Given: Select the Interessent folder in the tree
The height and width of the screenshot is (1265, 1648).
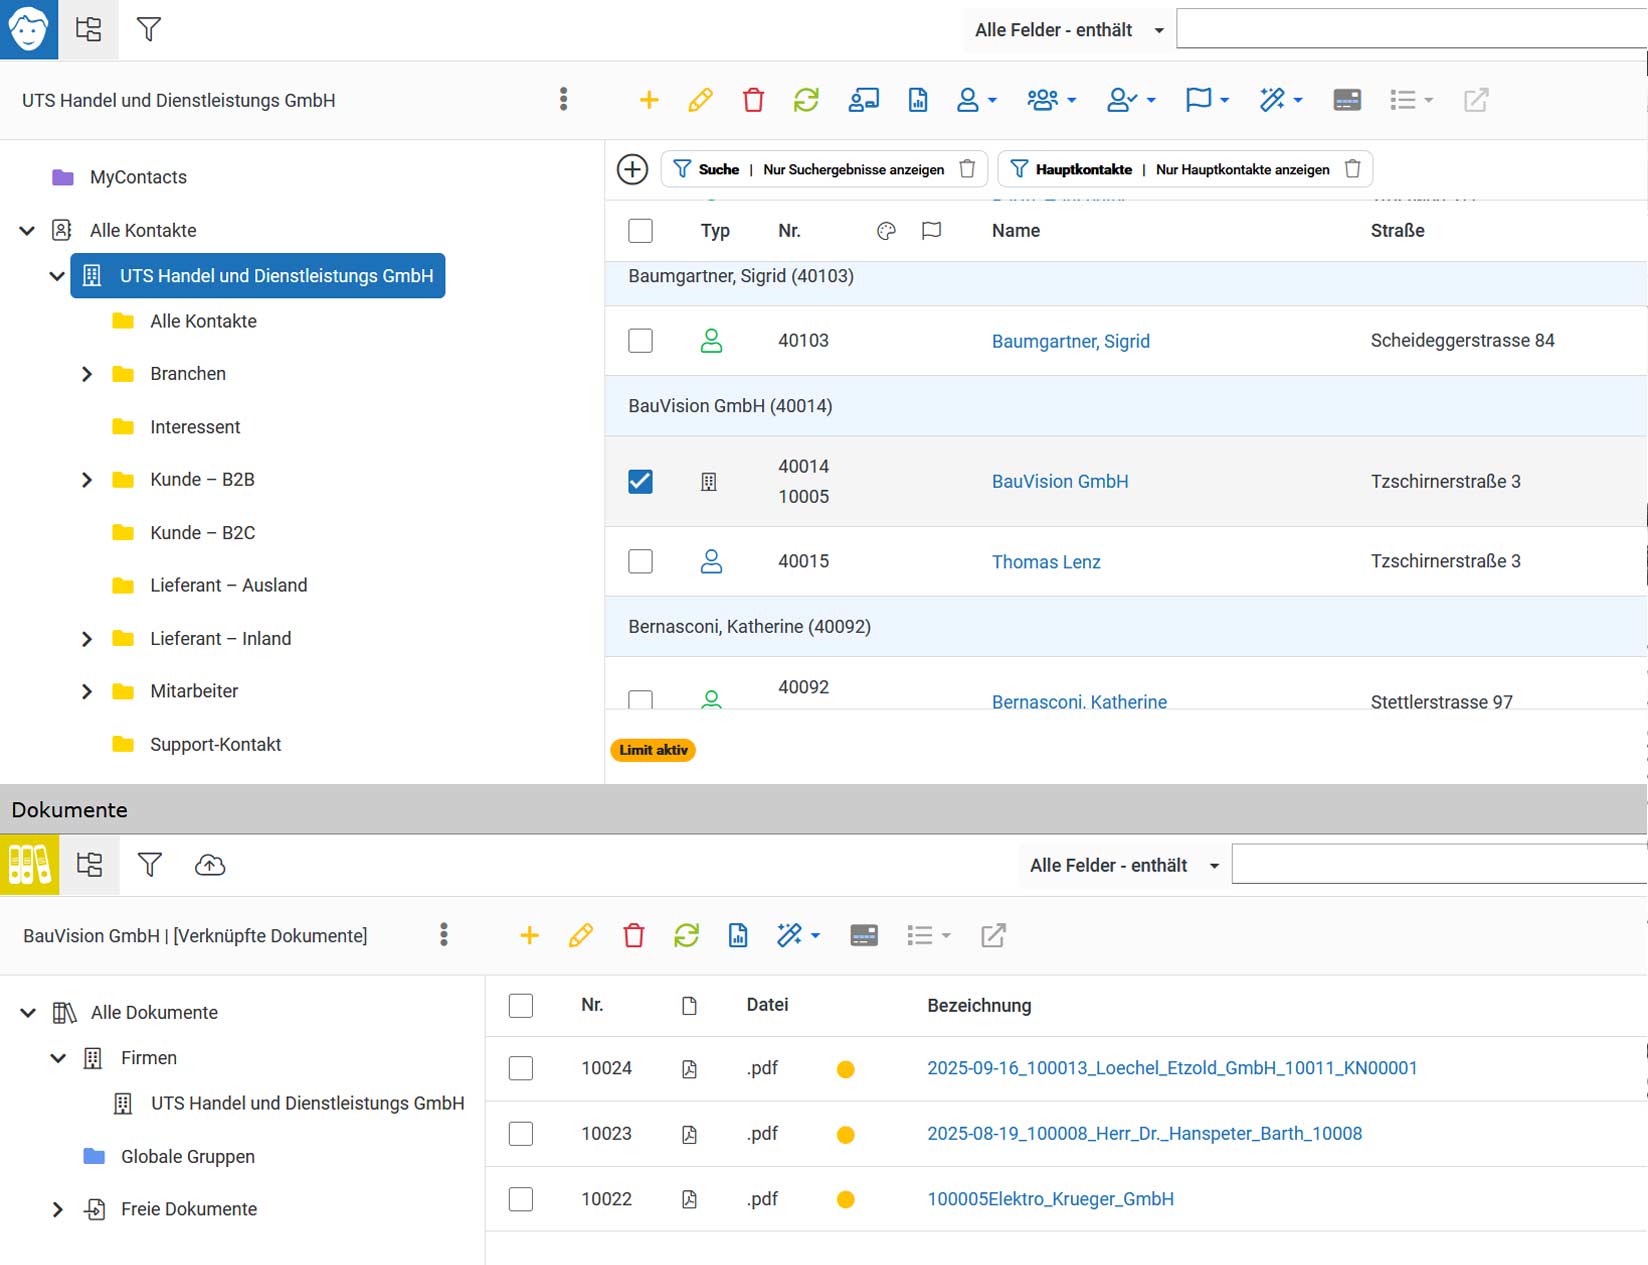Looking at the screenshot, I should point(195,427).
